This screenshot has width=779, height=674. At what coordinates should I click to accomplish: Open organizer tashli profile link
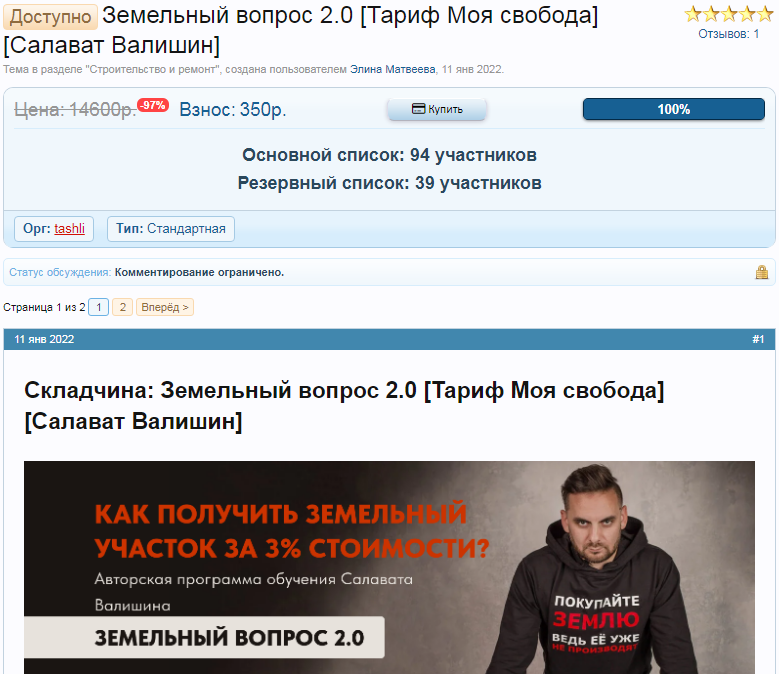[70, 228]
